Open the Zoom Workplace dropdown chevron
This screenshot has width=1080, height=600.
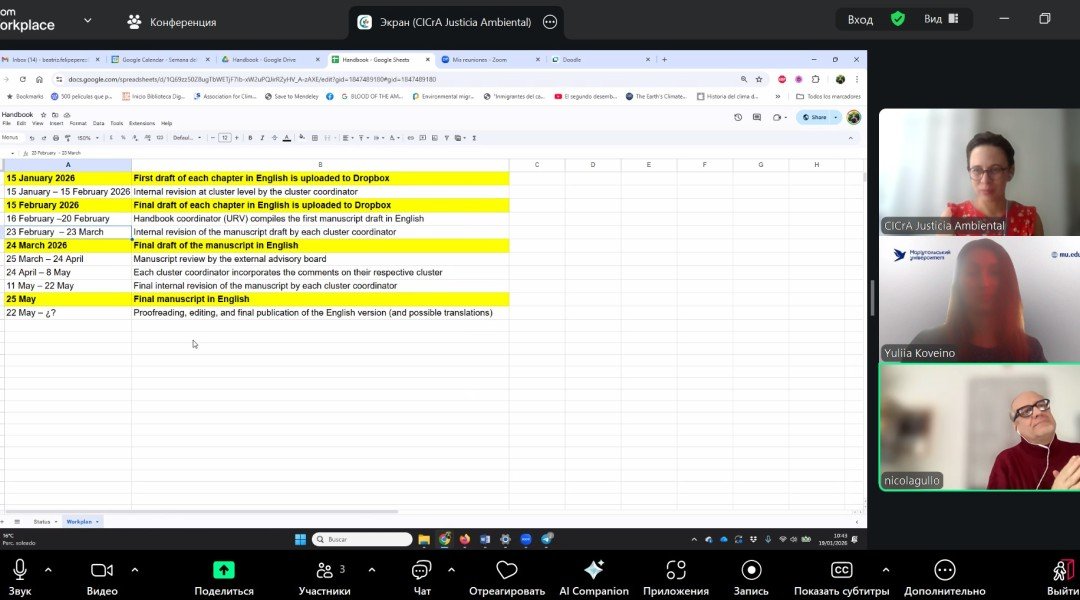coord(88,20)
